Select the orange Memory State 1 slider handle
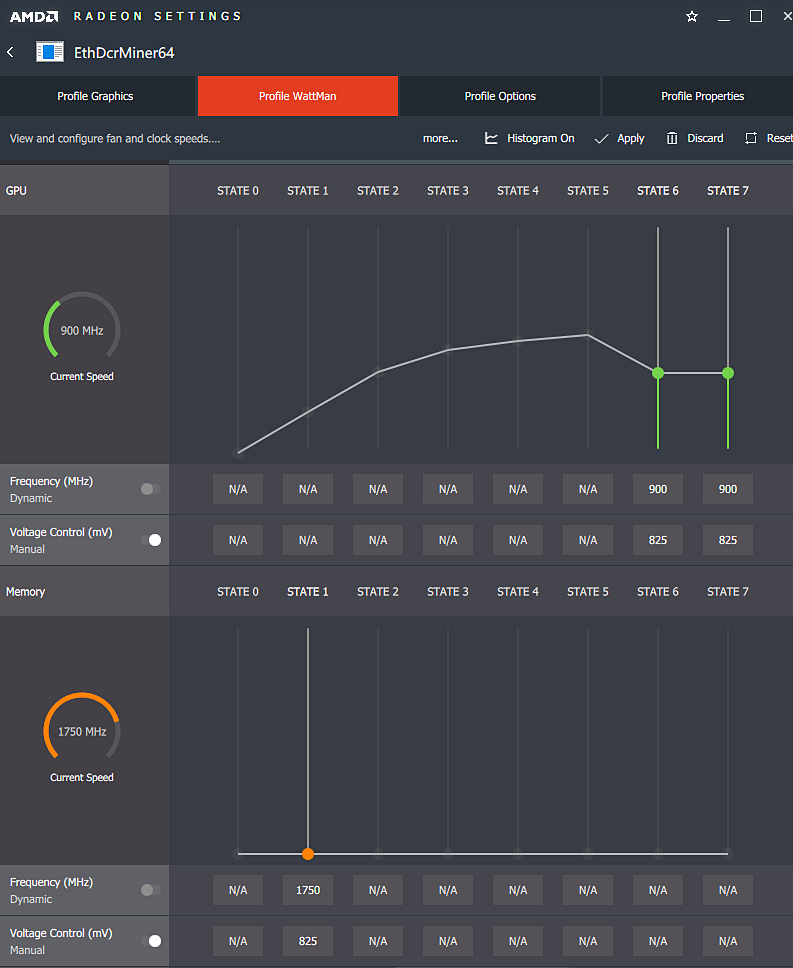 point(308,854)
